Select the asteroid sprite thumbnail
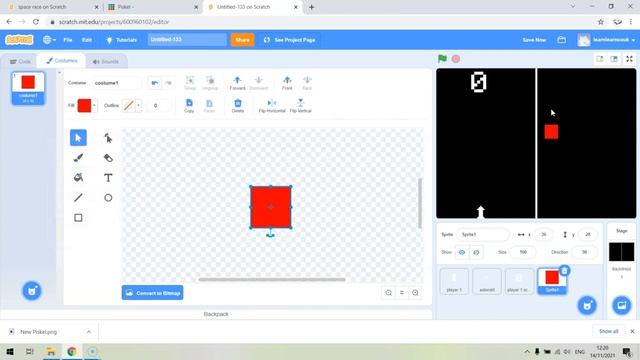The image size is (640, 360). (x=487, y=281)
